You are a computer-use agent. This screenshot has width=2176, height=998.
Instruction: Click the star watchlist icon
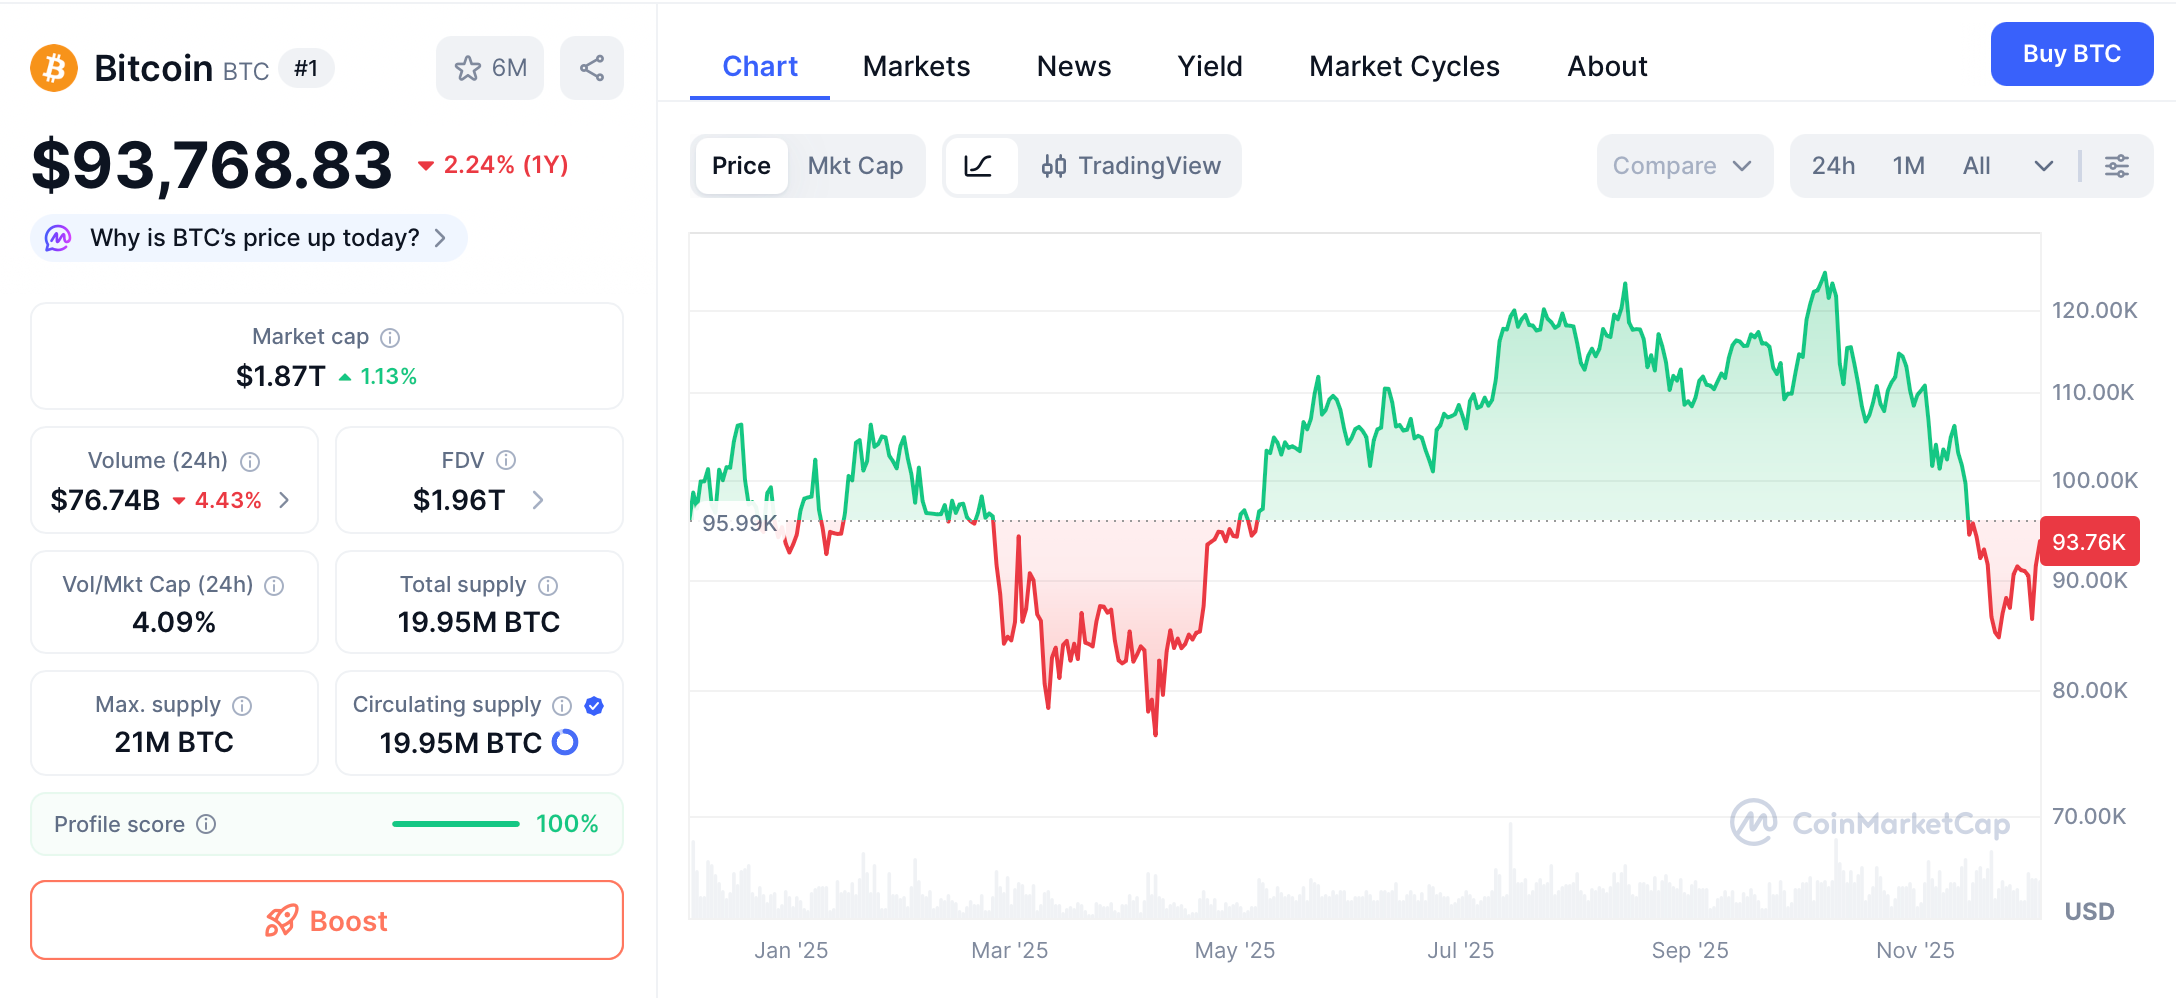click(468, 68)
